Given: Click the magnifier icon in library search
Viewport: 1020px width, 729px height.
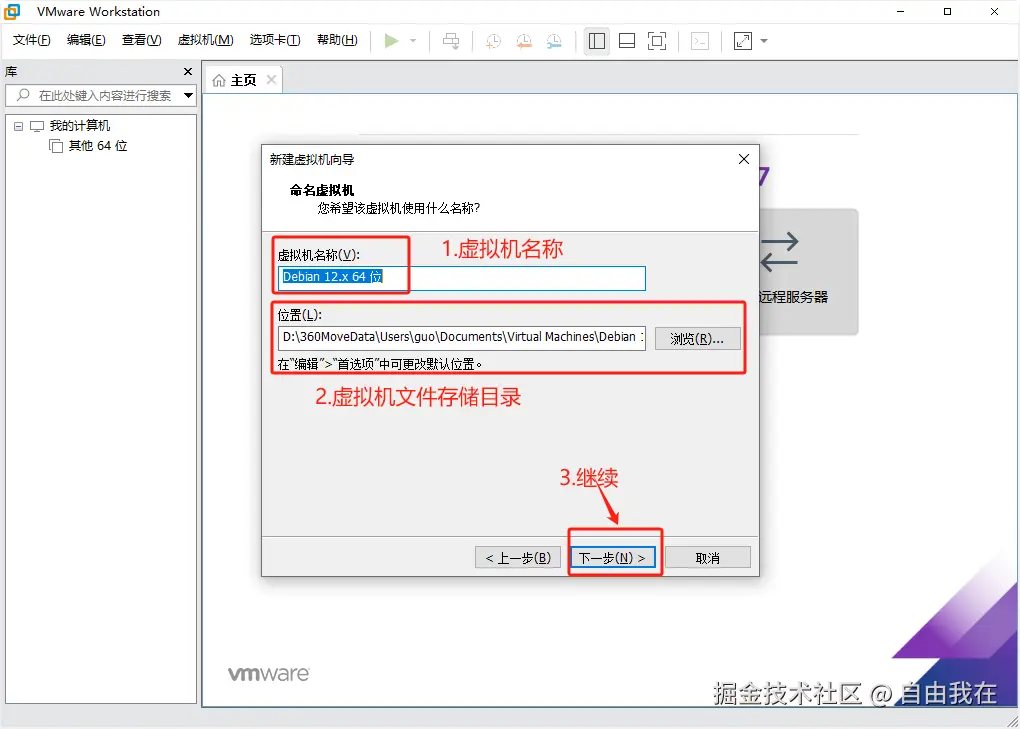Looking at the screenshot, I should tap(23, 95).
